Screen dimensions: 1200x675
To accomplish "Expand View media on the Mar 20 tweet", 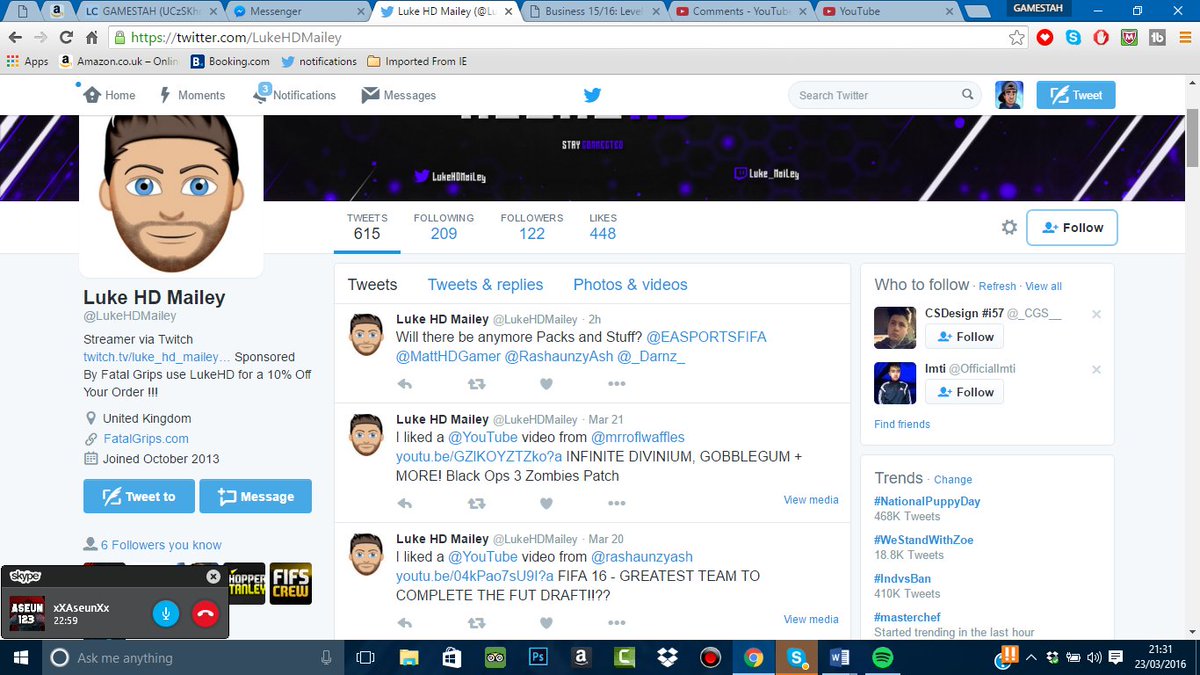I will coord(811,620).
